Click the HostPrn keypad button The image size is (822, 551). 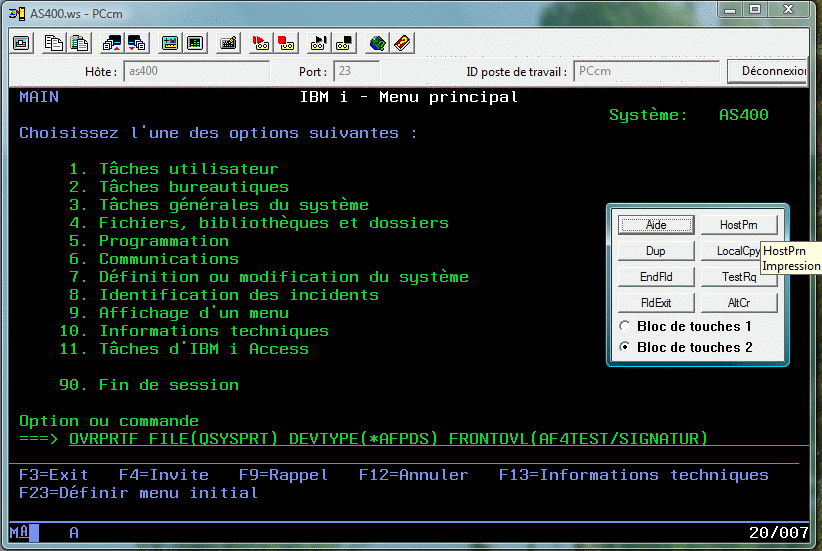pos(739,225)
